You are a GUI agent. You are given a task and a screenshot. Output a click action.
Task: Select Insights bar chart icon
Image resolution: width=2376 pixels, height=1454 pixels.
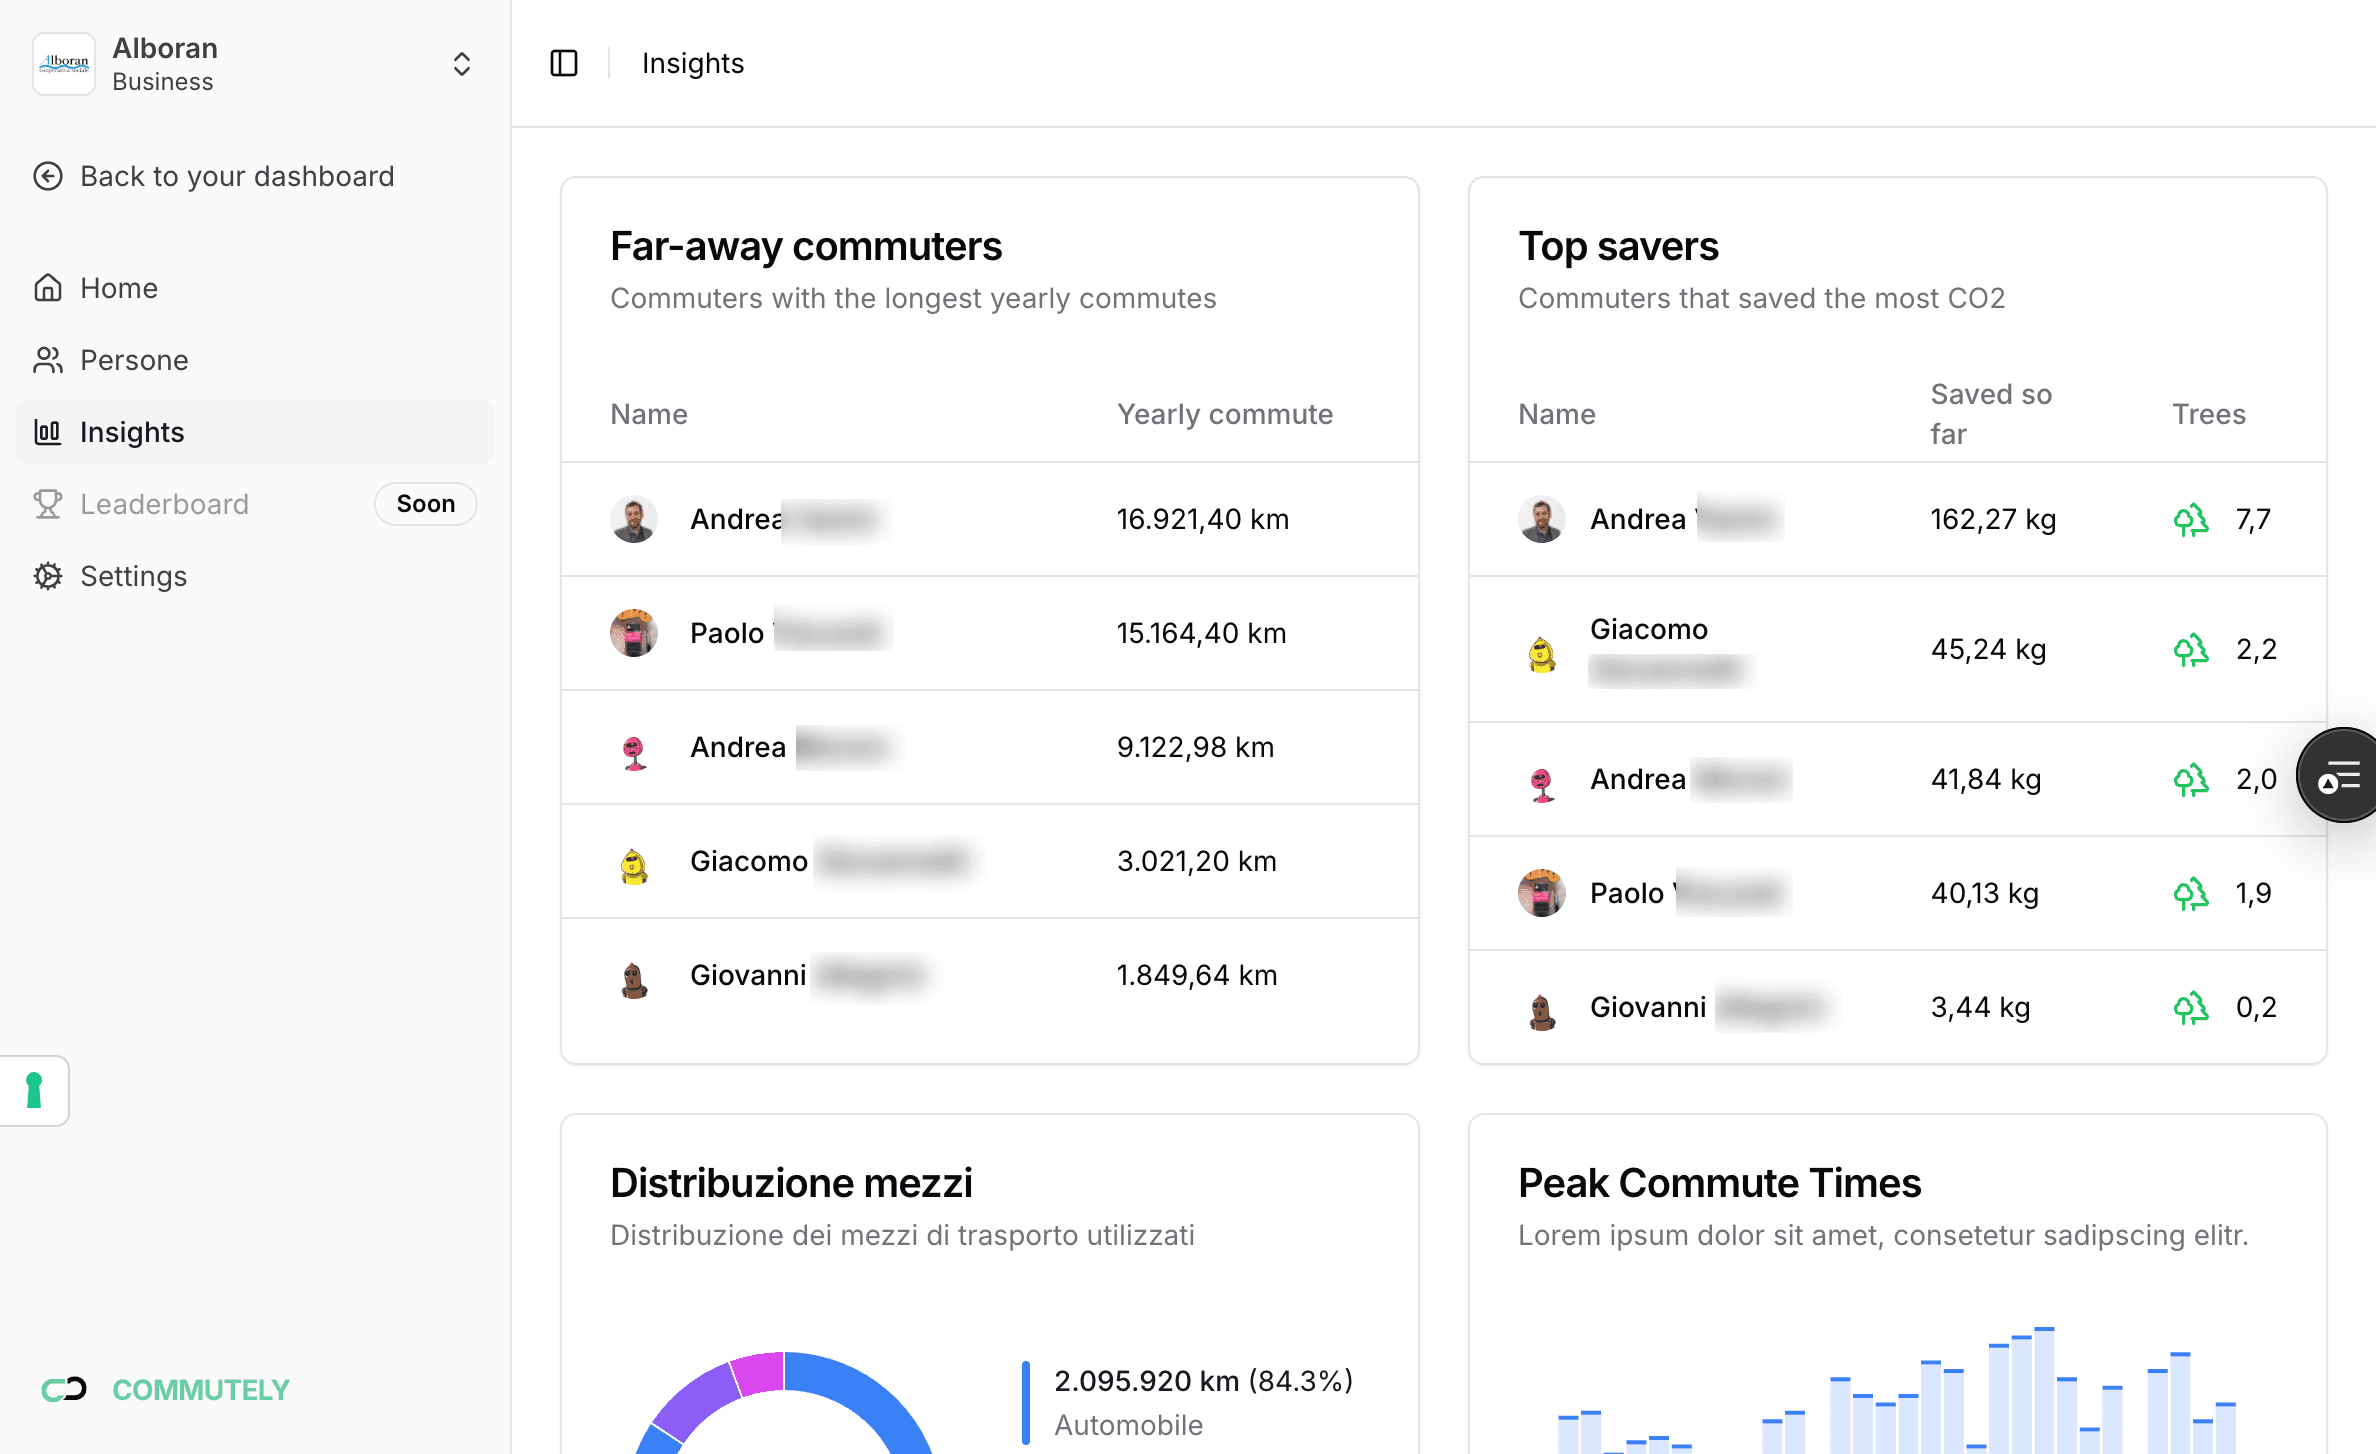(x=48, y=432)
